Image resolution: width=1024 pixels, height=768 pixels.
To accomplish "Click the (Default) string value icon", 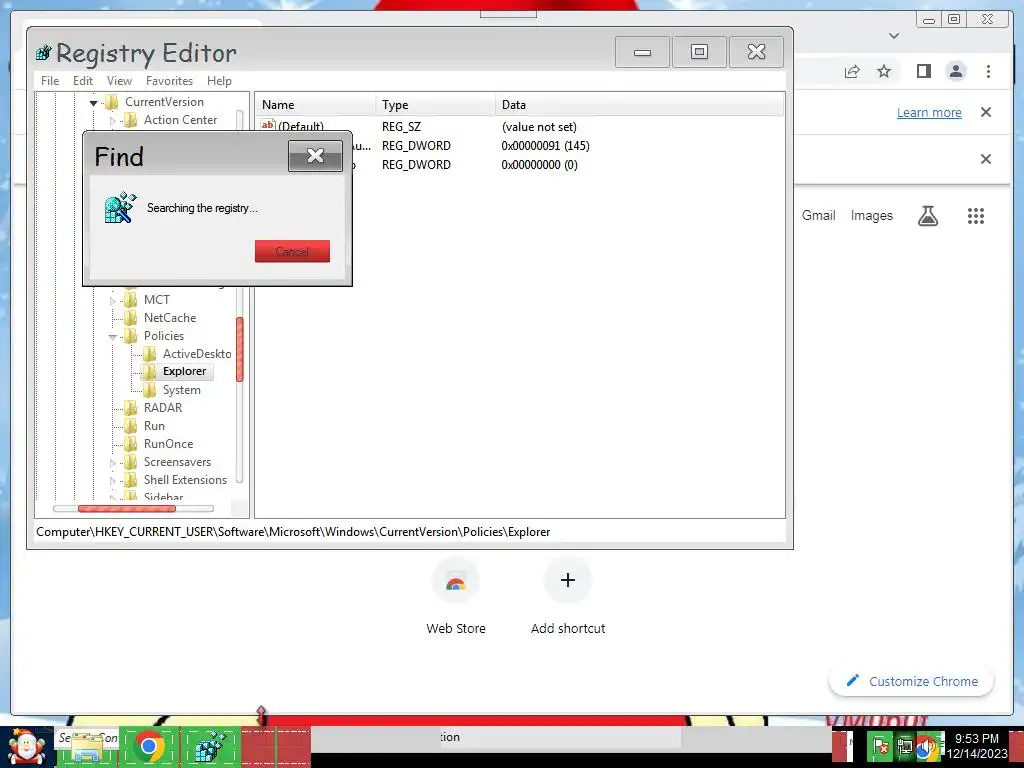I will [x=268, y=125].
